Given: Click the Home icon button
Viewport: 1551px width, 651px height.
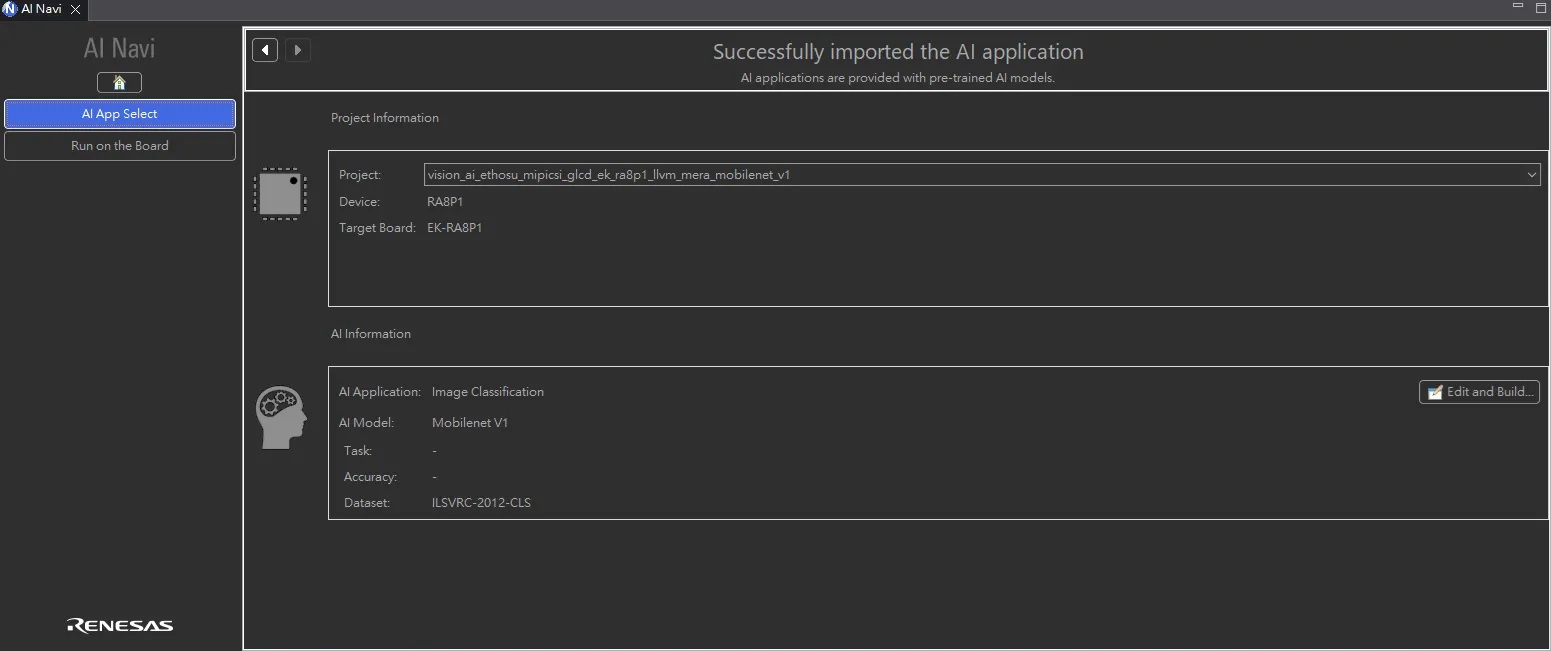Looking at the screenshot, I should (x=119, y=82).
